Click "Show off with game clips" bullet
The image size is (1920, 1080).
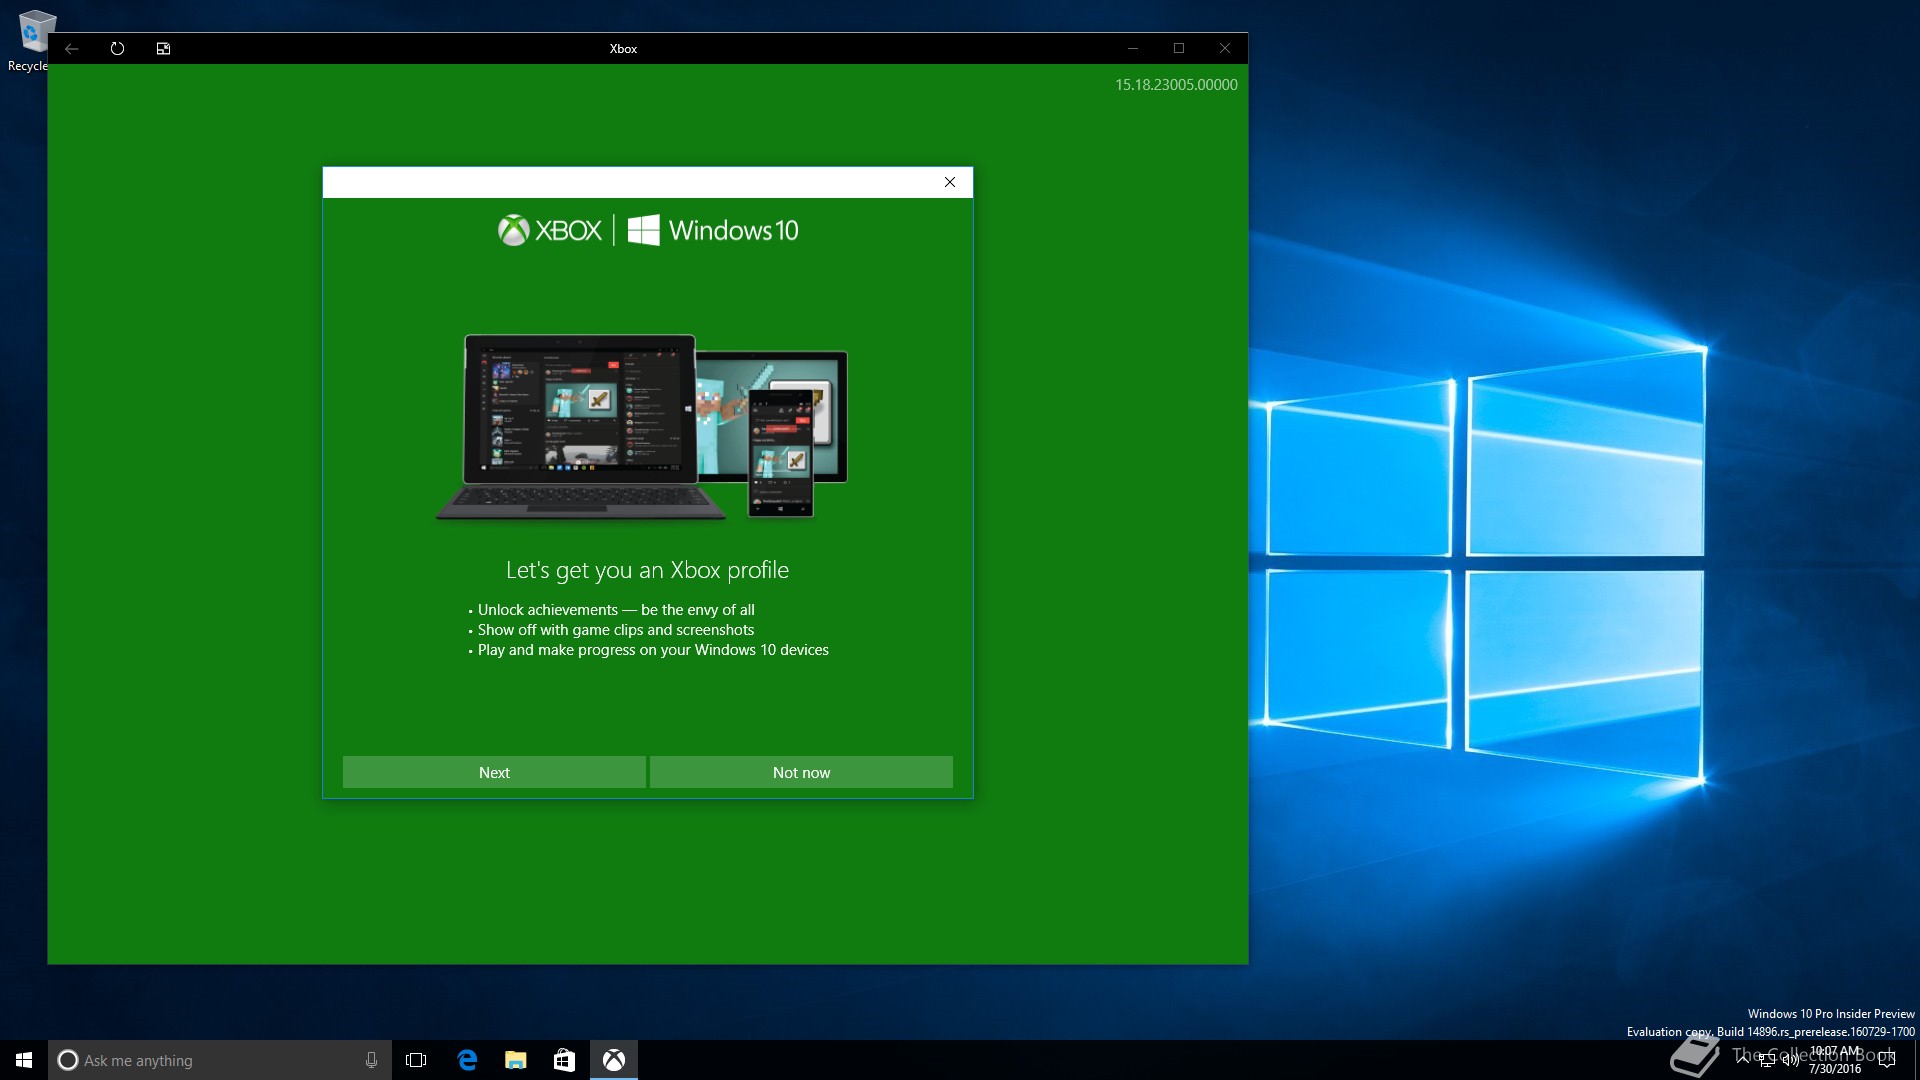(616, 630)
